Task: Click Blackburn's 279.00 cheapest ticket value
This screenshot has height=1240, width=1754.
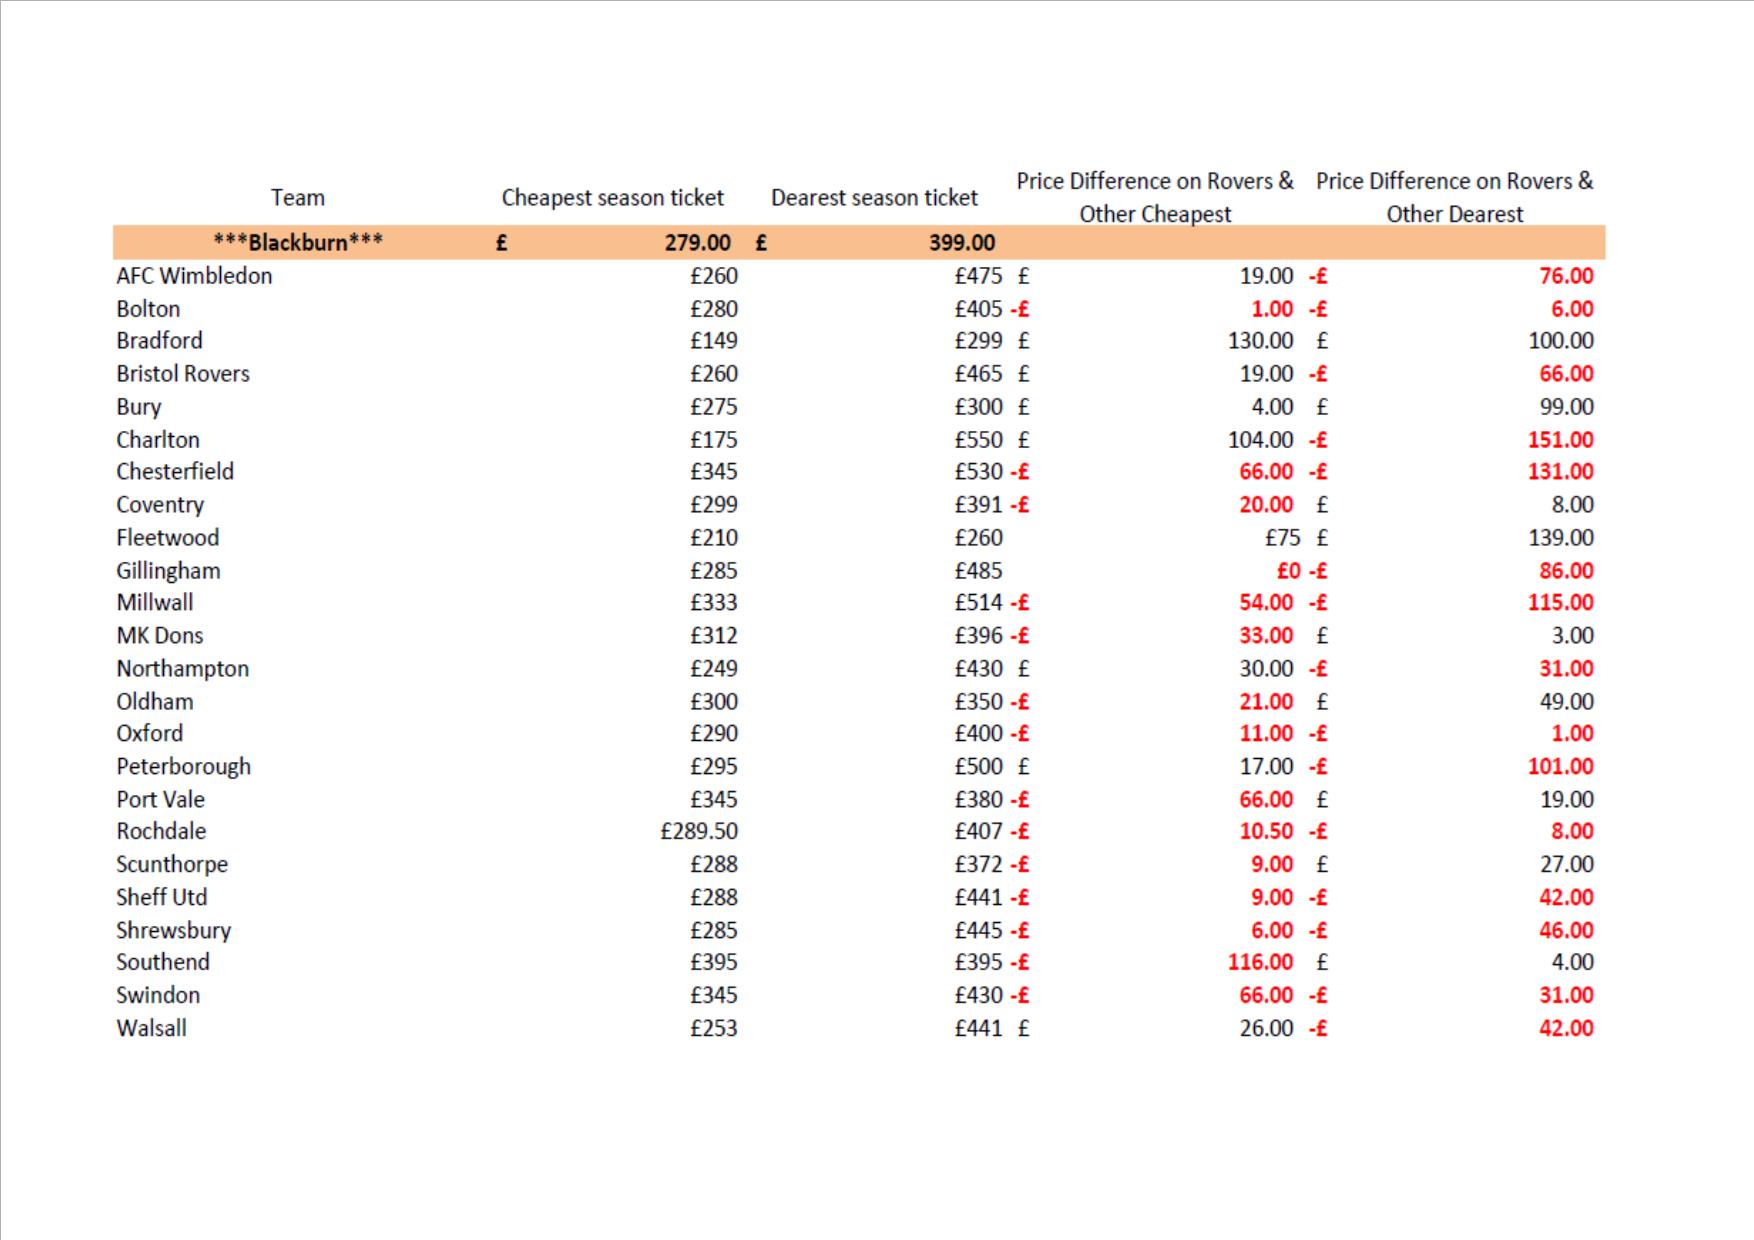Action: (697, 242)
